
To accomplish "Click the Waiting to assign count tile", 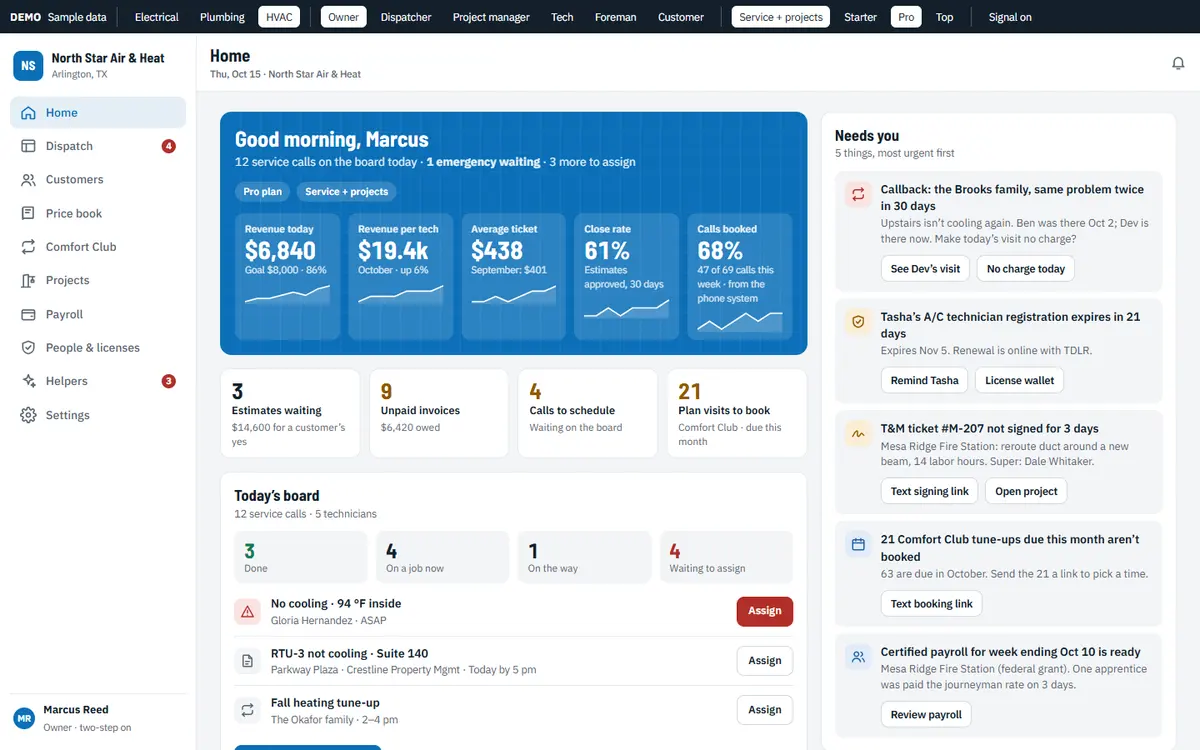I will [x=726, y=557].
